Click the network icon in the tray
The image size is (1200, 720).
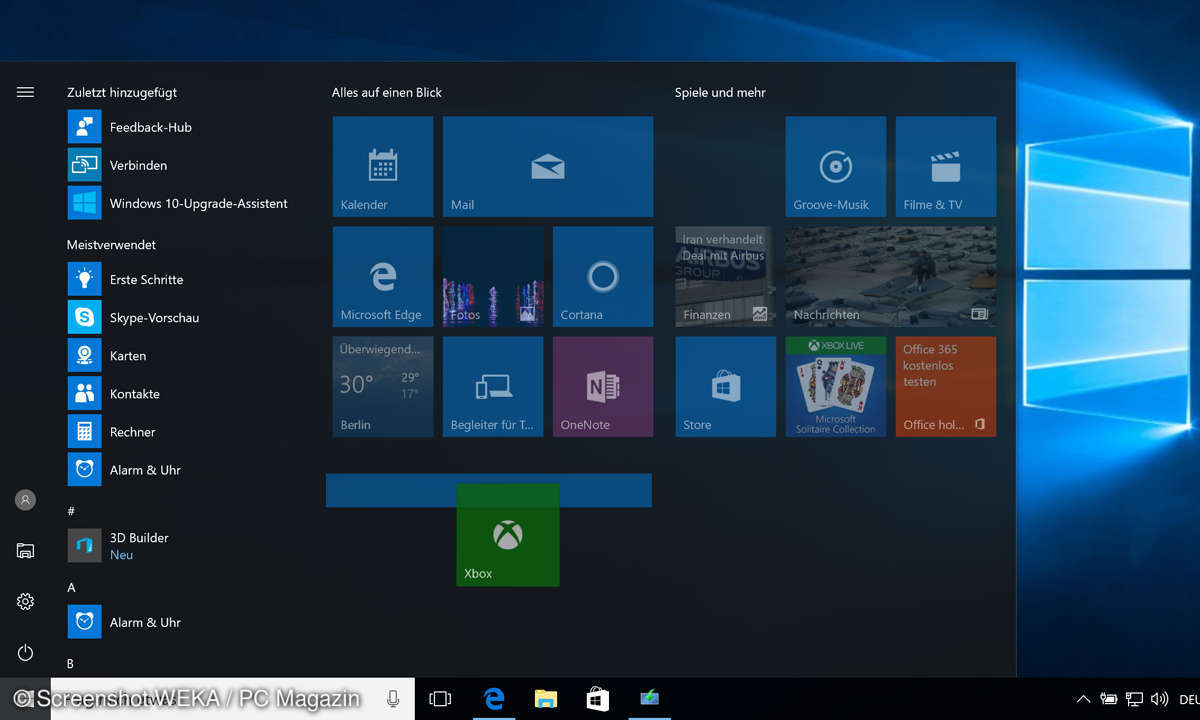1135,699
